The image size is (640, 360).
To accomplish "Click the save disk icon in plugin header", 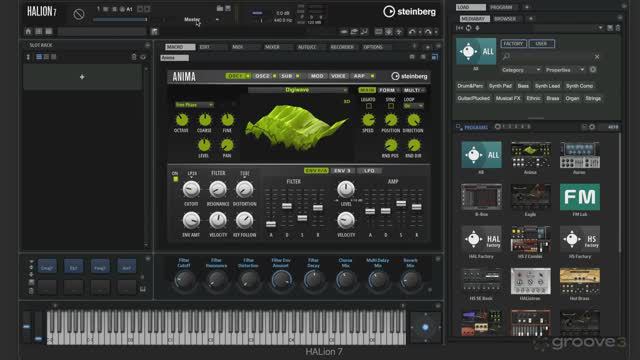I will coord(228,8).
